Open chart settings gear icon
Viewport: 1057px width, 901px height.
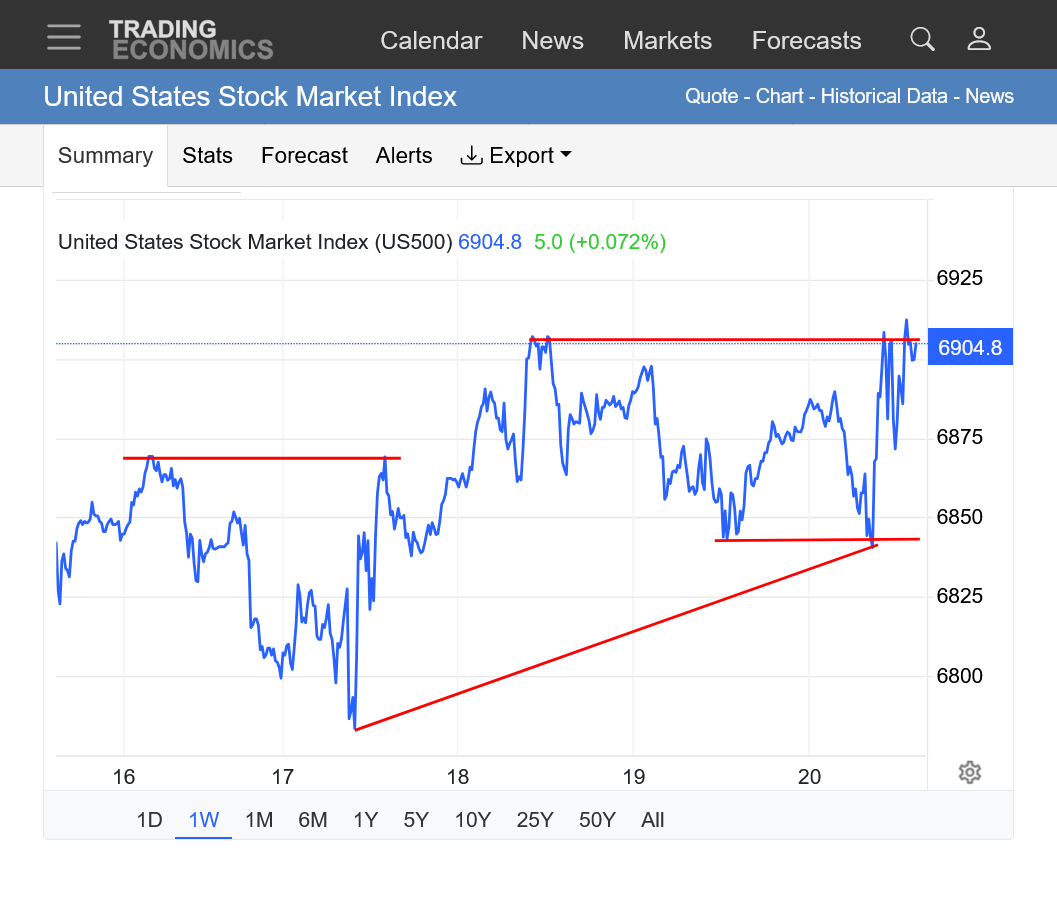click(968, 772)
